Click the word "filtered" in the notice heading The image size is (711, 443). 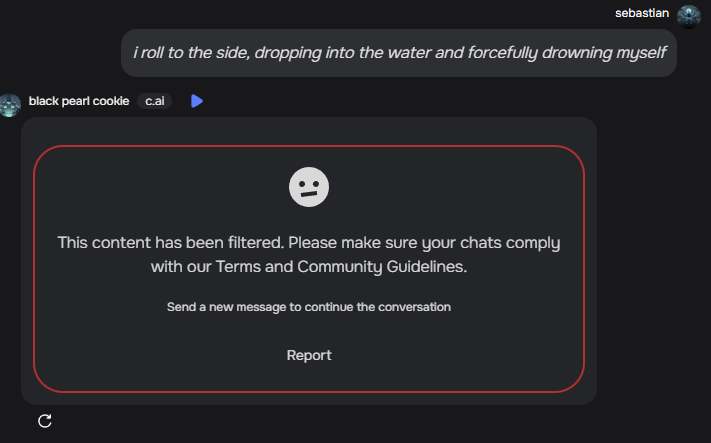(256, 243)
